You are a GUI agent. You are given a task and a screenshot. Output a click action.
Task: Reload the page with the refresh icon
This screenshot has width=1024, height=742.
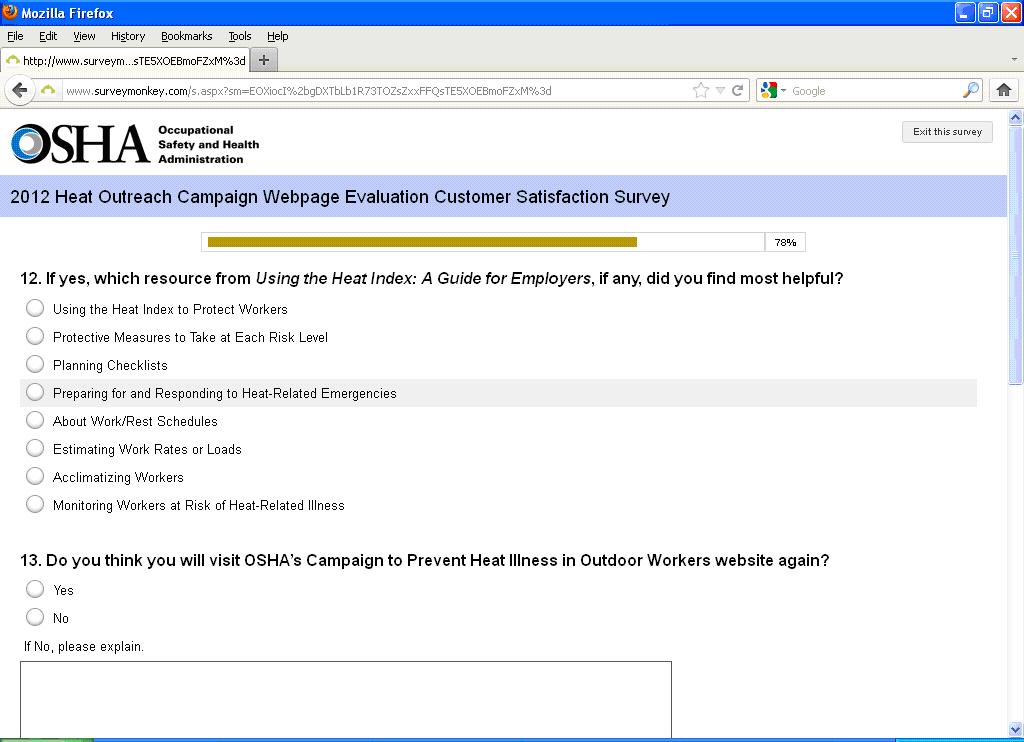click(737, 90)
